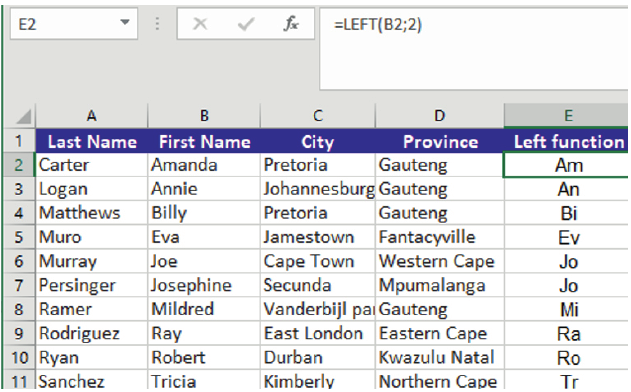This screenshot has width=631, height=392.
Task: Click the Left function header cell
Action: (x=566, y=141)
